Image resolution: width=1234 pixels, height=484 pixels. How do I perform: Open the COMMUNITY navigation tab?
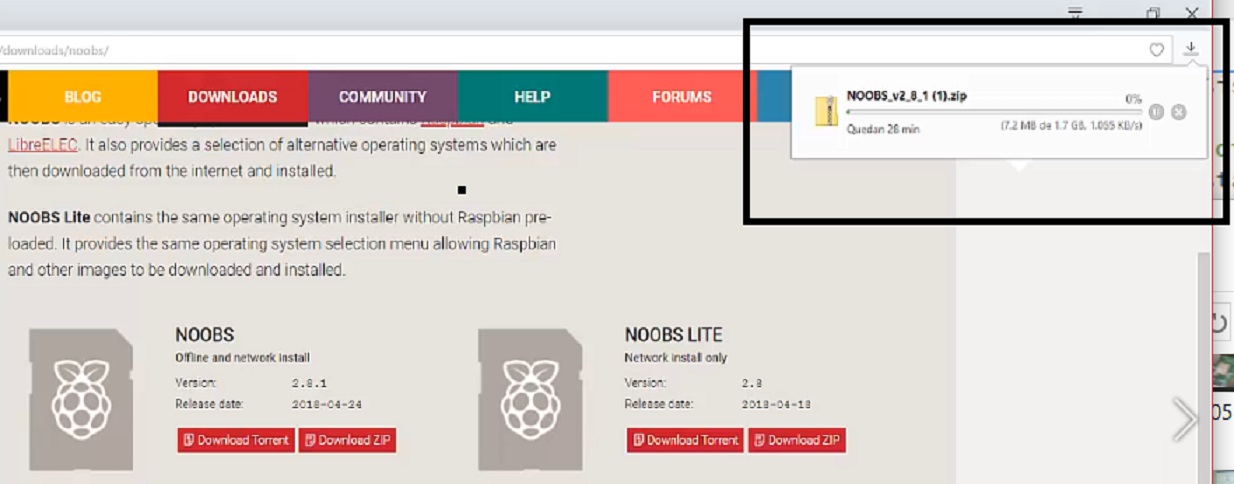[x=383, y=97]
